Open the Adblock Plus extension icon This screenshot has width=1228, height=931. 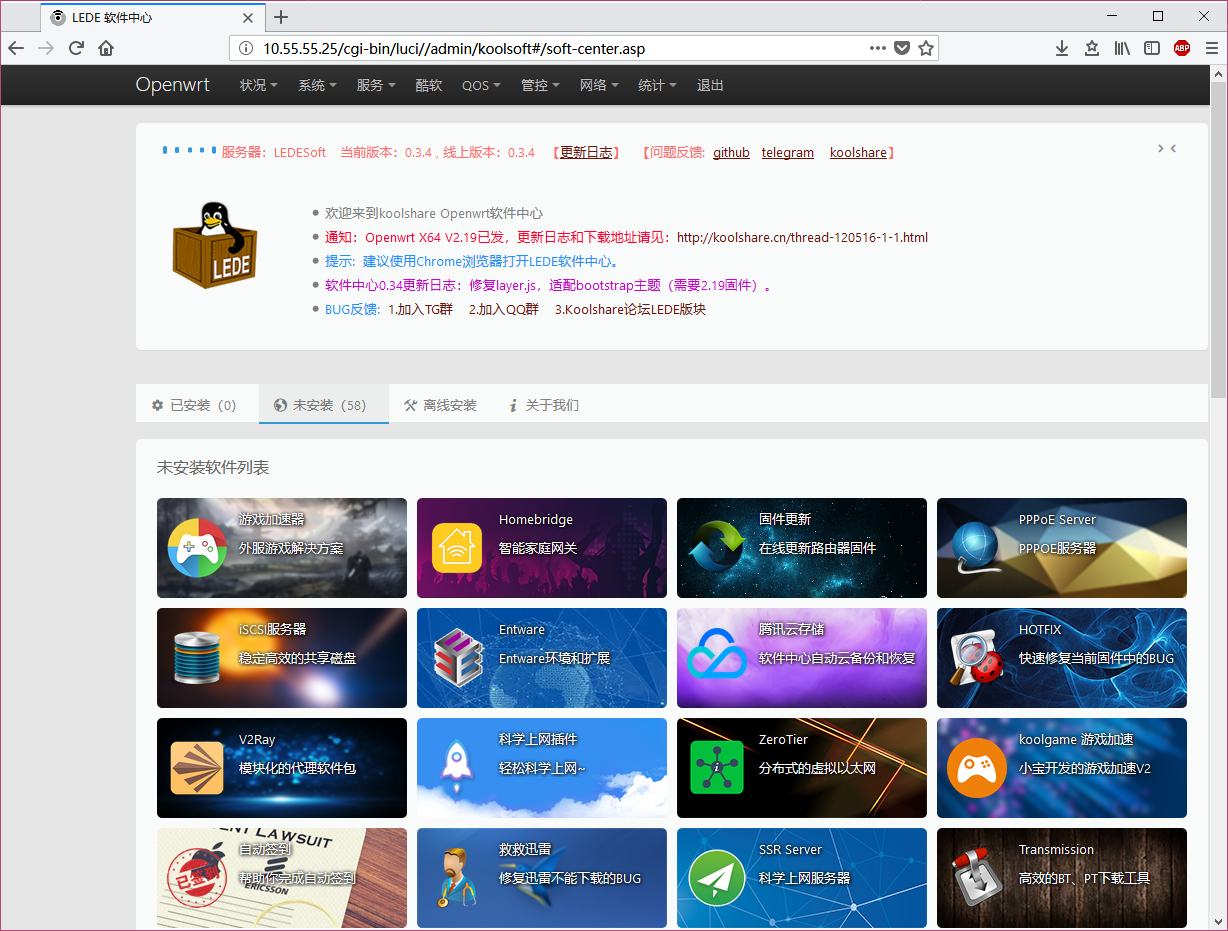[x=1182, y=48]
